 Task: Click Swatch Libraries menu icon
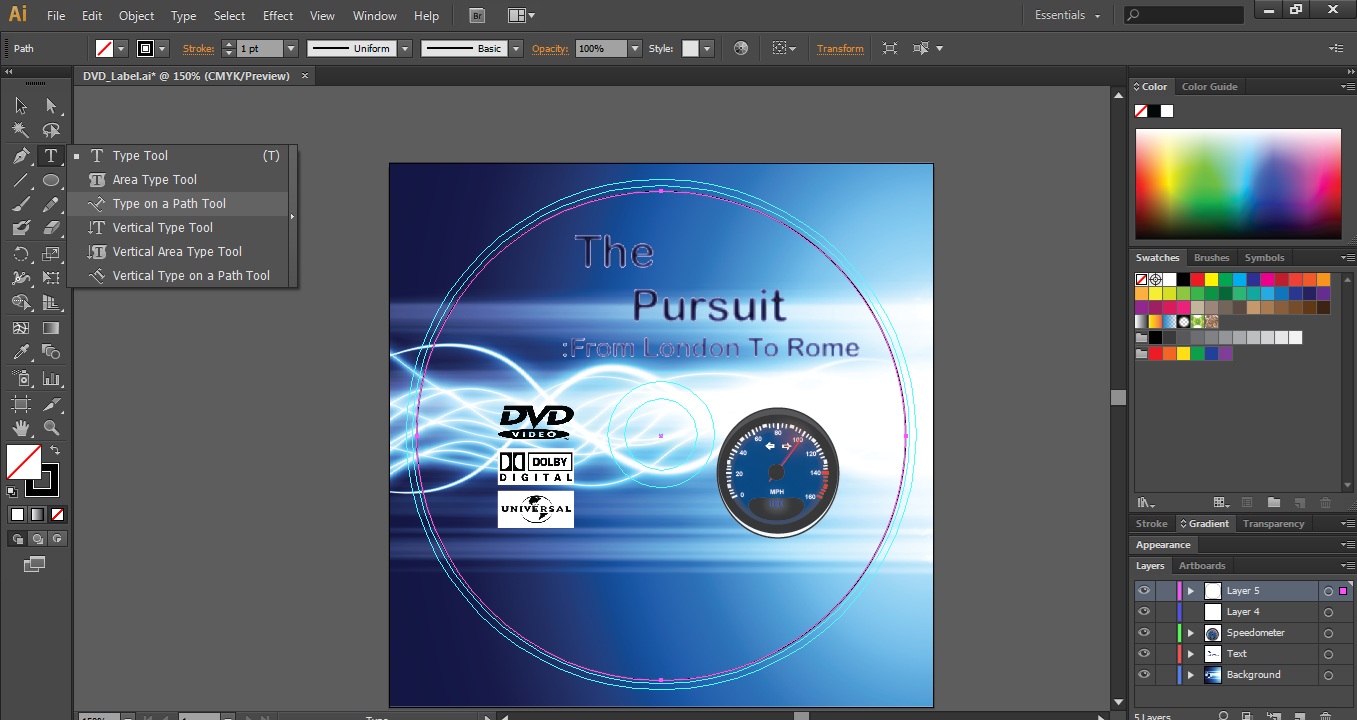click(x=1146, y=502)
